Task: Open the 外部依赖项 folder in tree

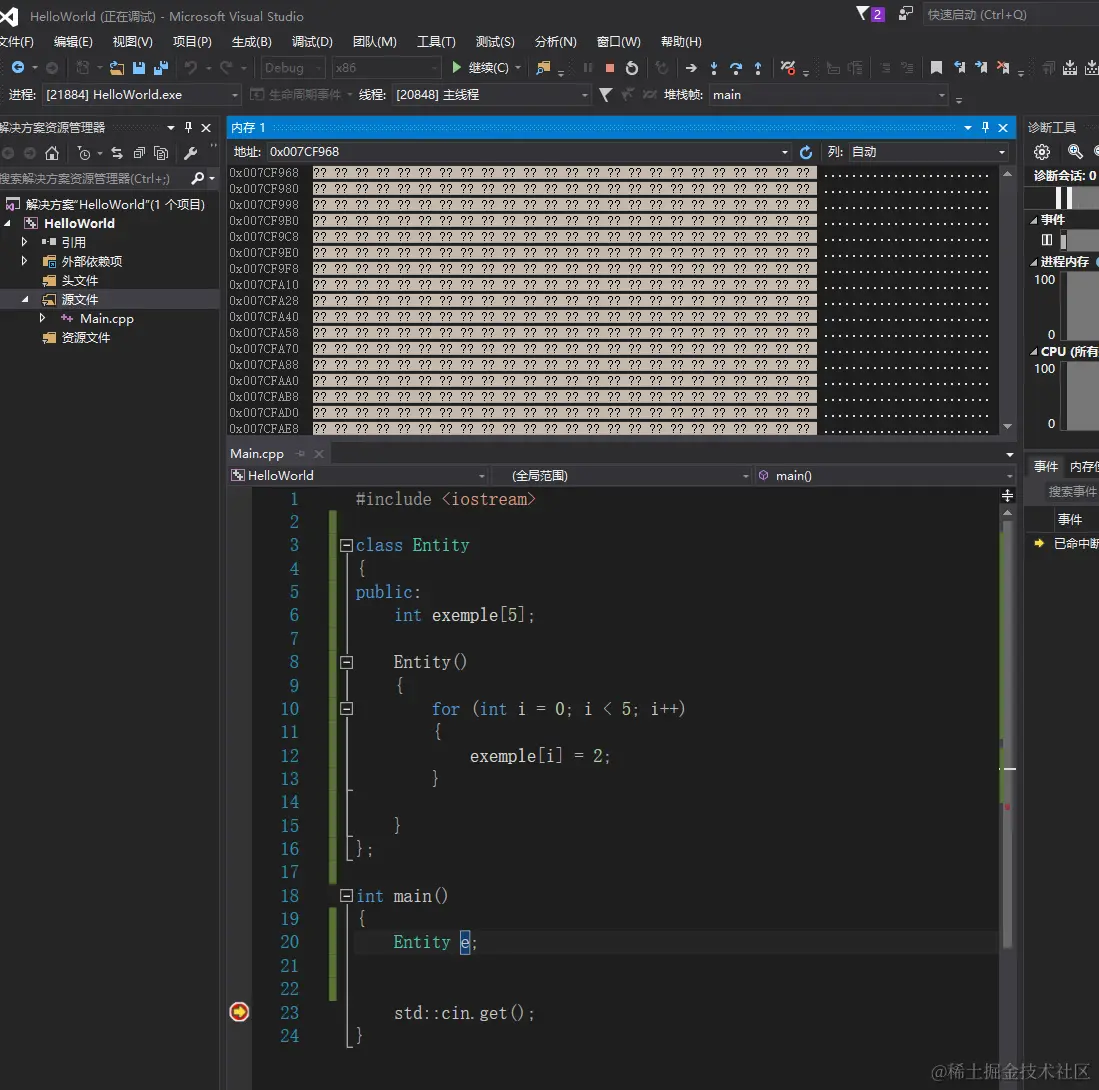Action: (x=91, y=261)
